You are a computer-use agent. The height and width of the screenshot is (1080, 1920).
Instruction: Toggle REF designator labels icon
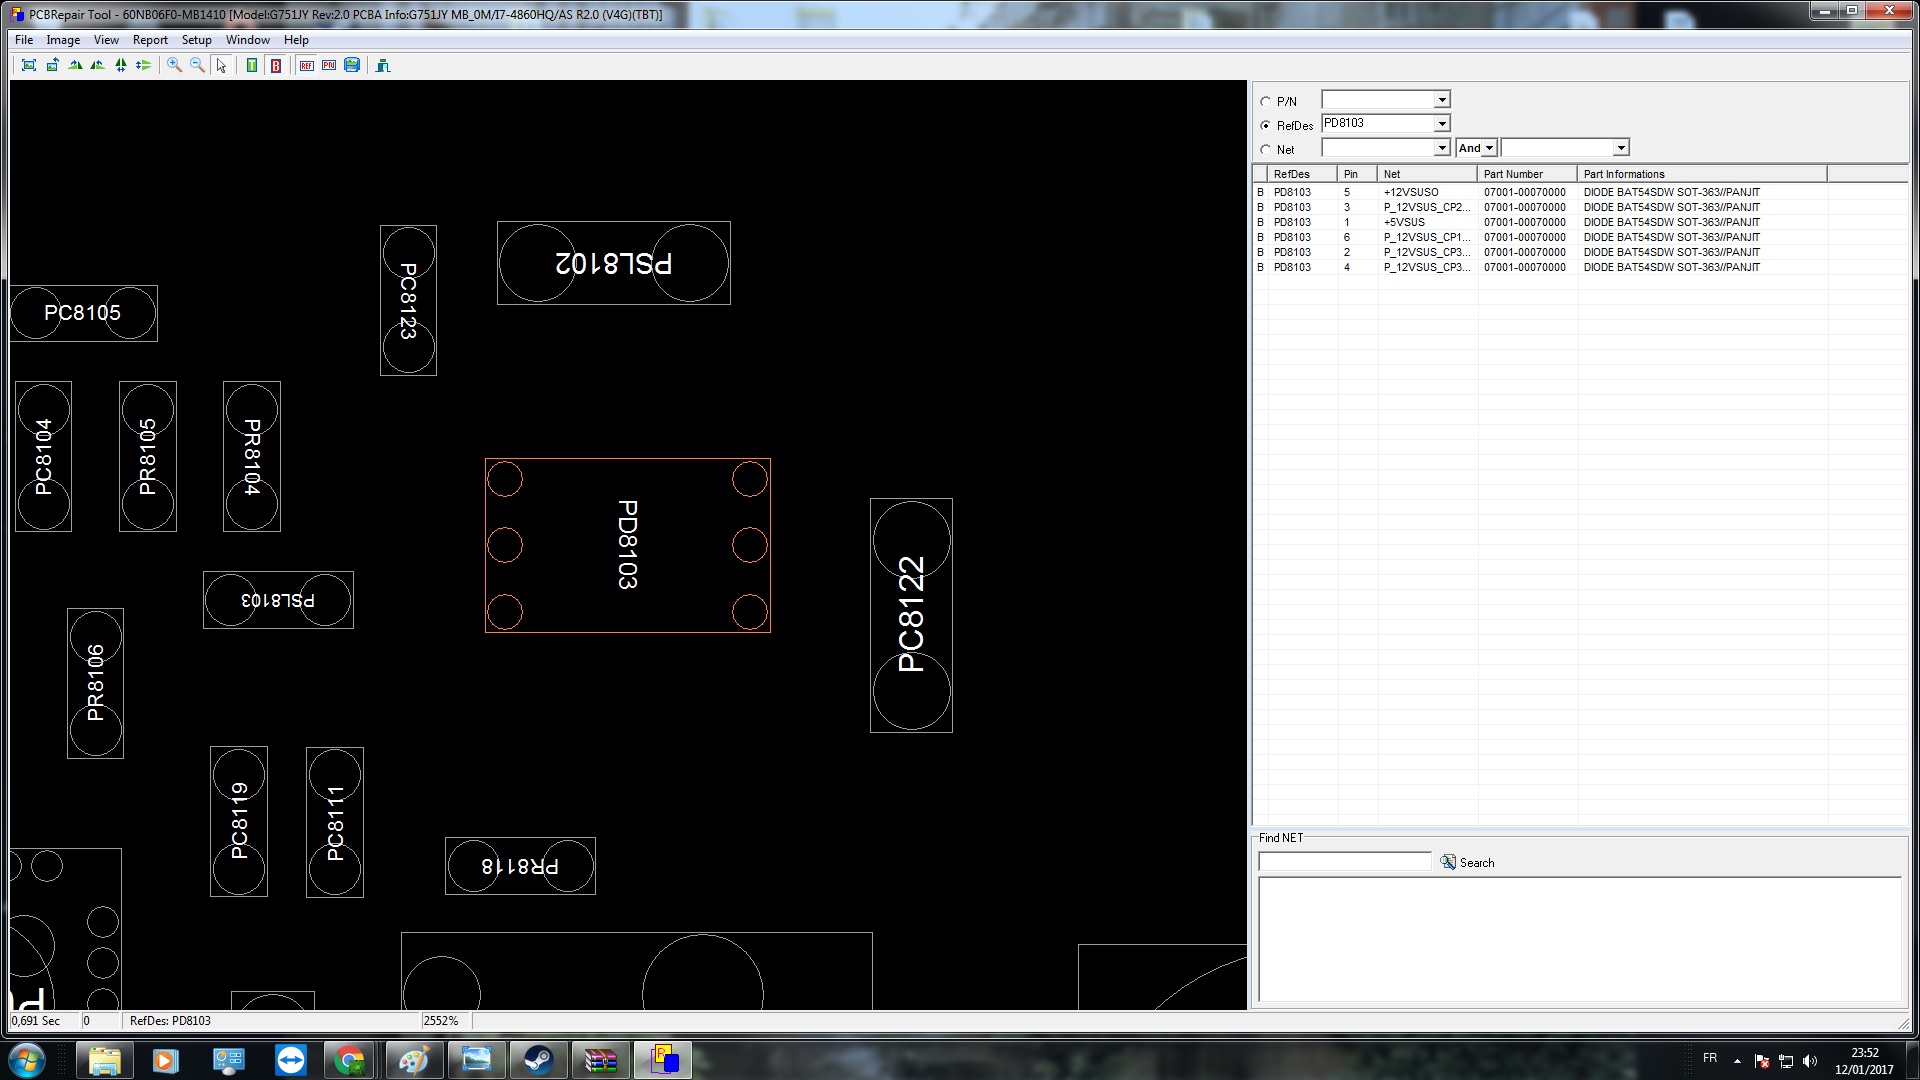click(306, 65)
